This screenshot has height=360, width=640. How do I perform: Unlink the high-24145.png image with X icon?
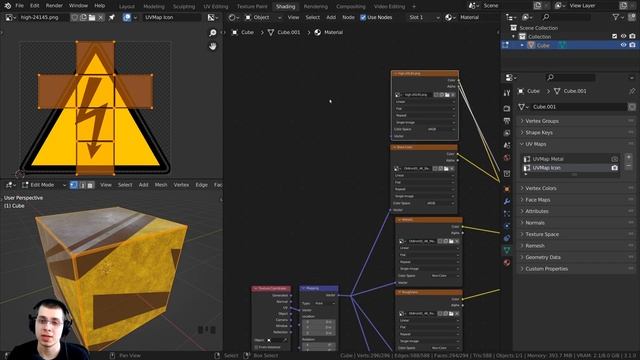coord(100,18)
